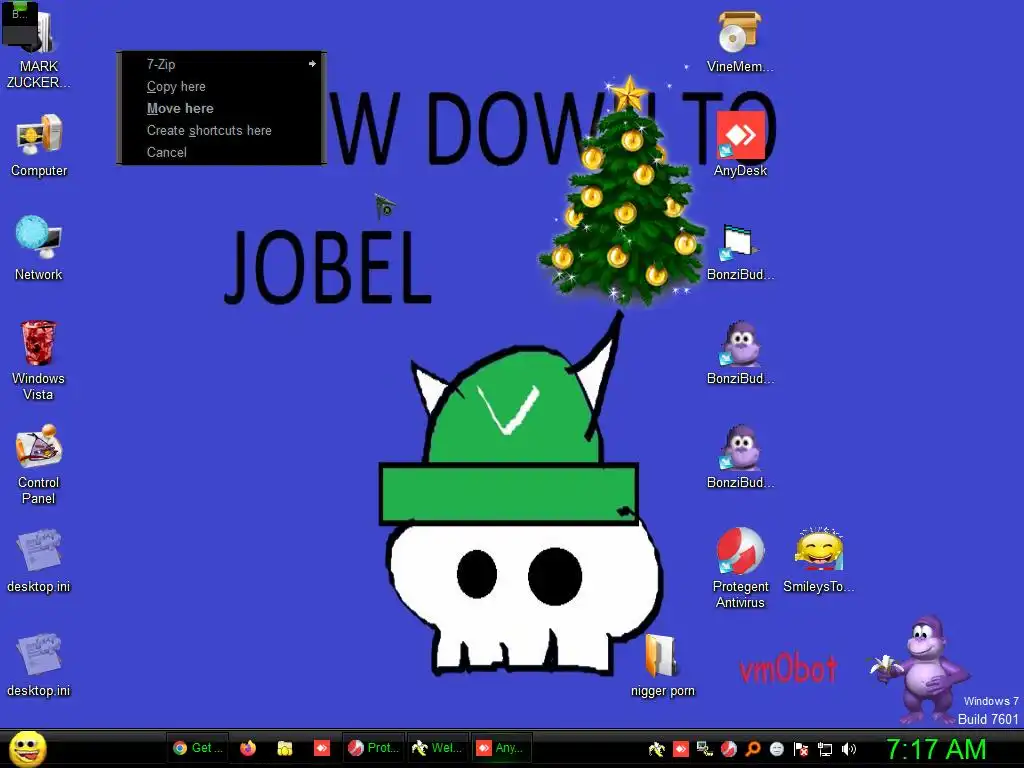Image resolution: width=1024 pixels, height=768 pixels.
Task: Switch to the 'Wel...' BonziBuddy taskbar window
Action: coord(438,748)
